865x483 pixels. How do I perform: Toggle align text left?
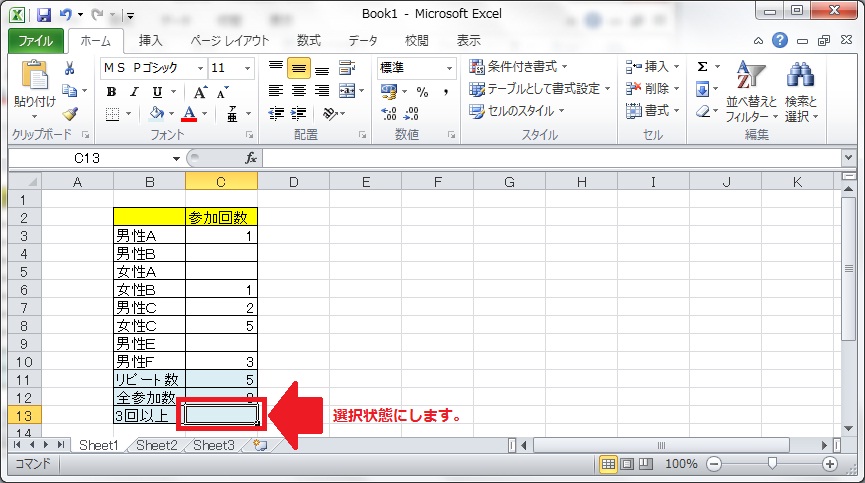click(276, 90)
